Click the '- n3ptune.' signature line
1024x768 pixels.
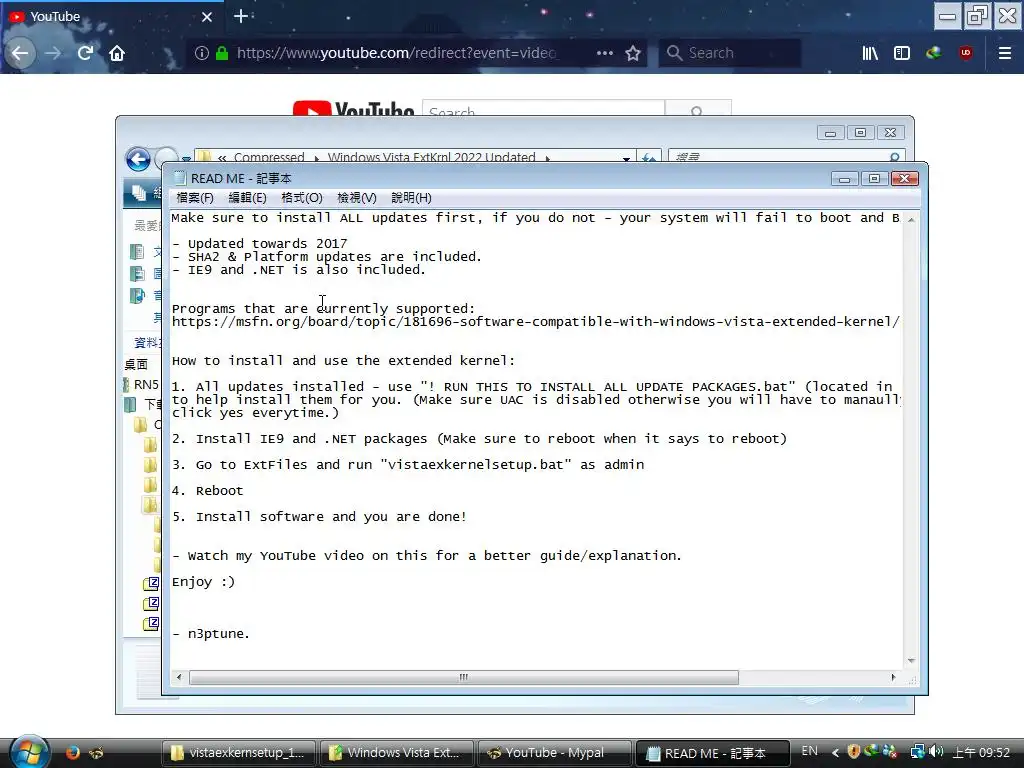click(211, 634)
